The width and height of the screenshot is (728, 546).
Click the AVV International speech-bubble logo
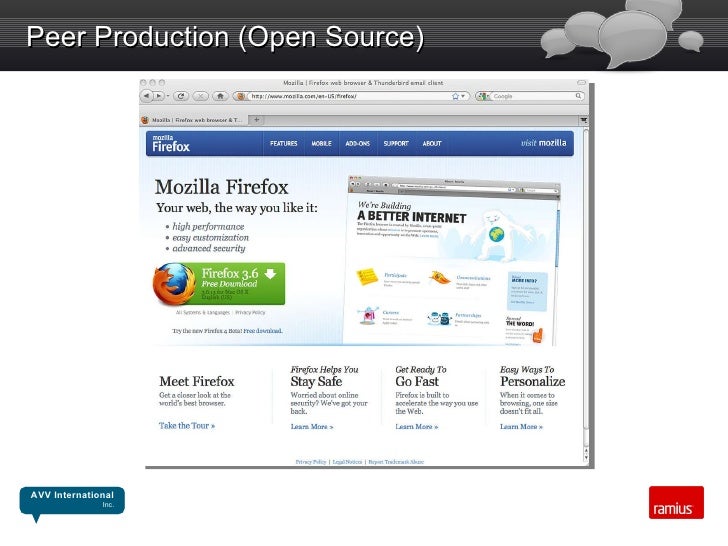point(72,503)
